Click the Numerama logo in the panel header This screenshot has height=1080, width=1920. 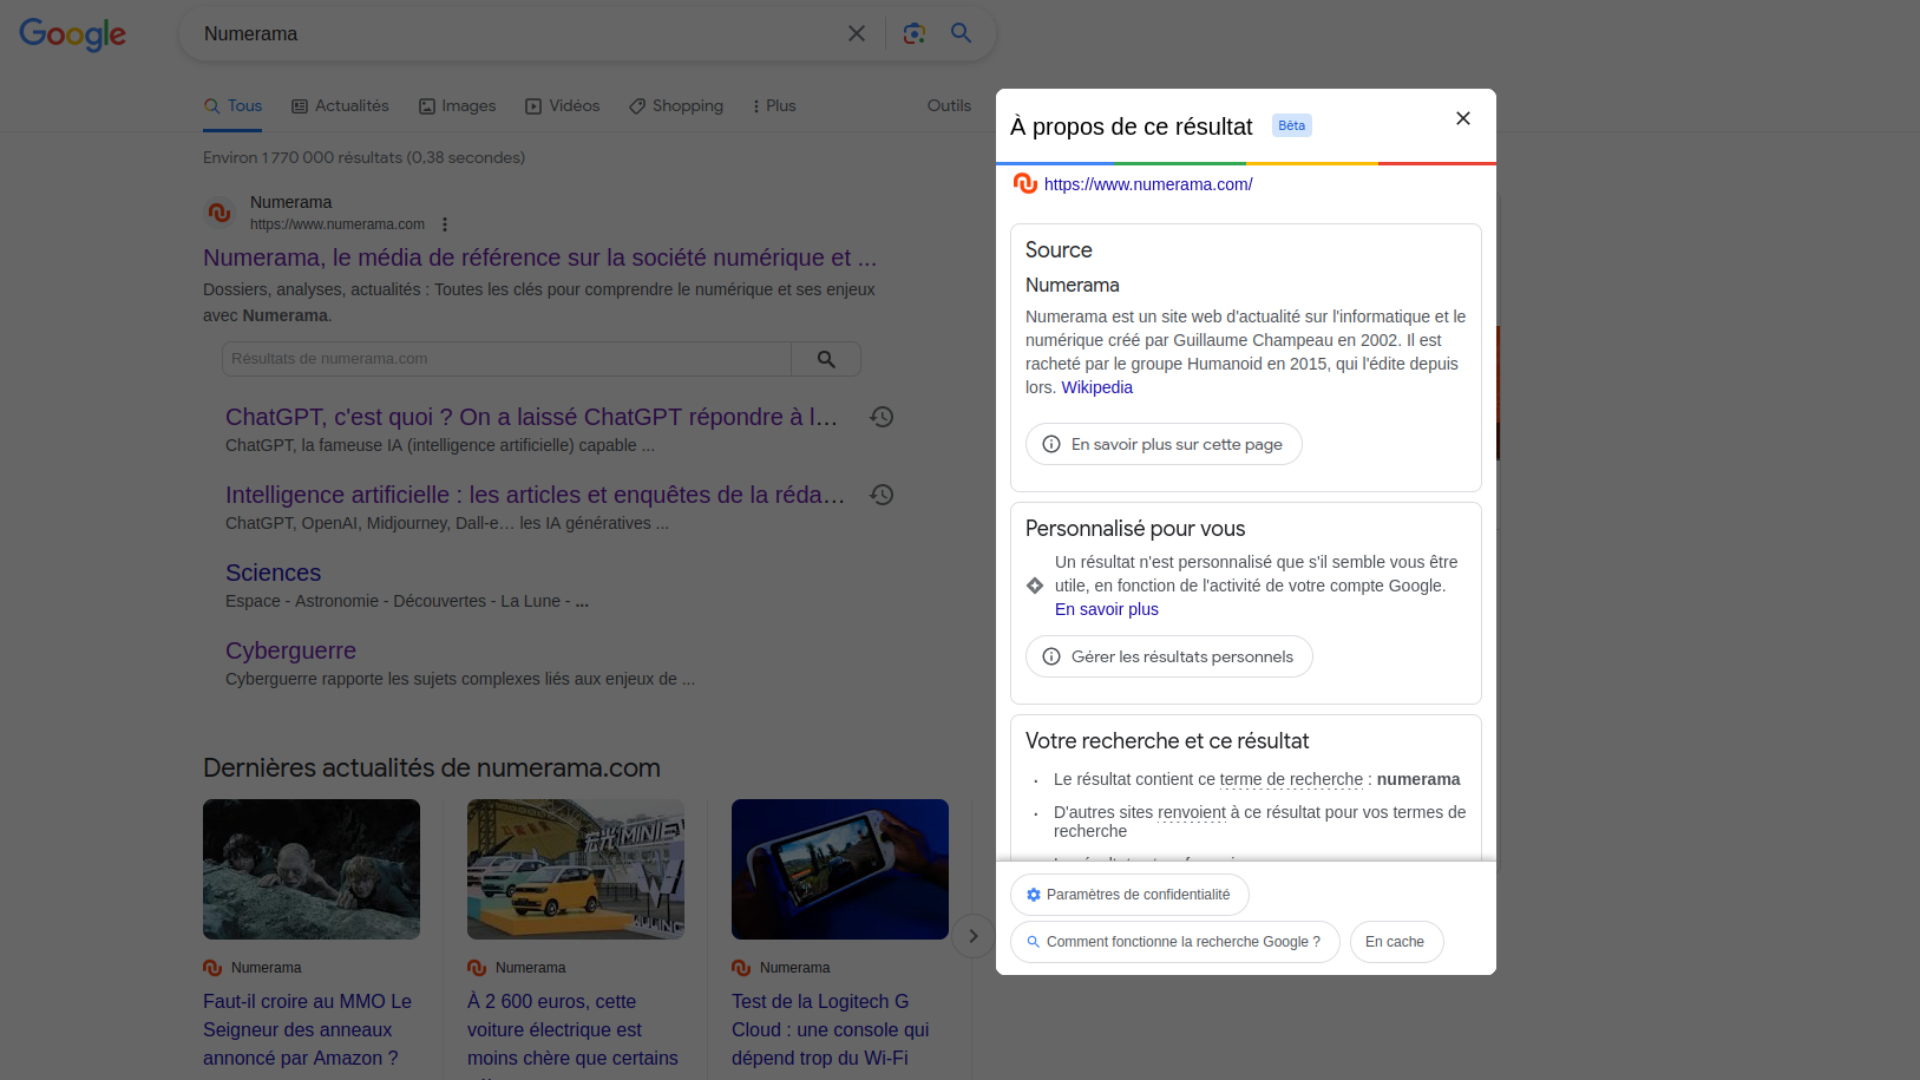click(1025, 184)
